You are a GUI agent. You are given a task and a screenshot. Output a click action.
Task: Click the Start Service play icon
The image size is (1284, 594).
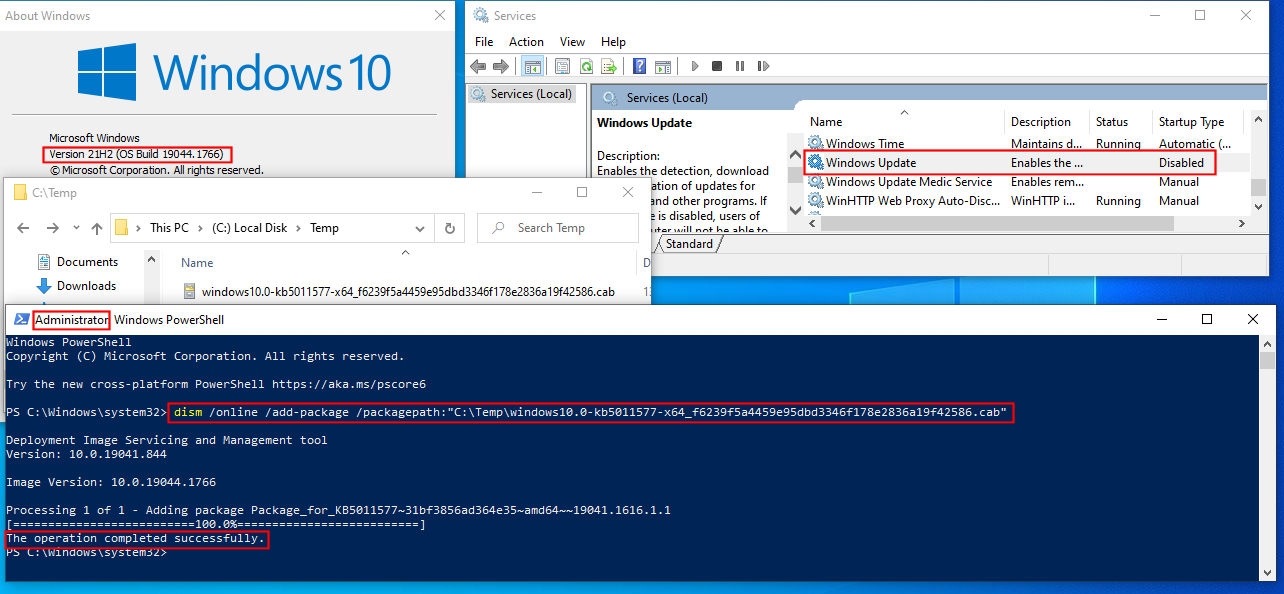point(695,66)
